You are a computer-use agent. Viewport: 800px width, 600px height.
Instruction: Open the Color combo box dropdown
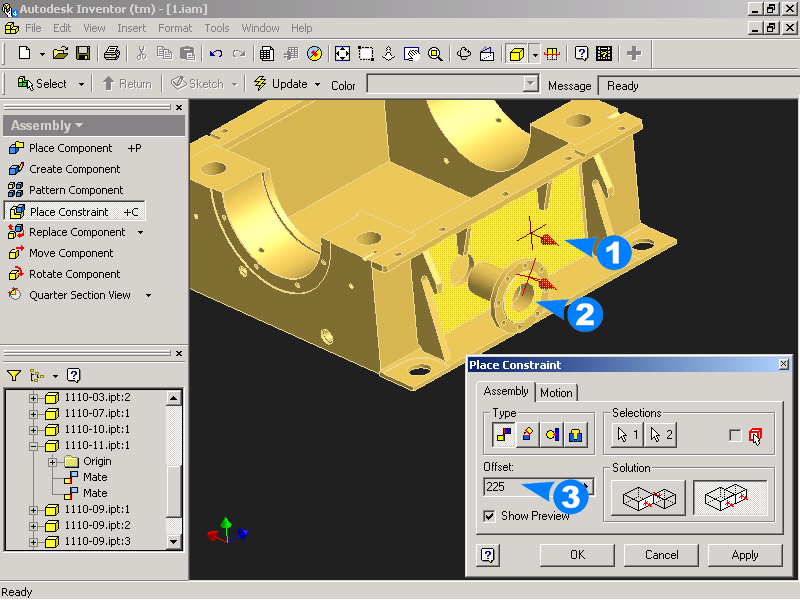531,84
